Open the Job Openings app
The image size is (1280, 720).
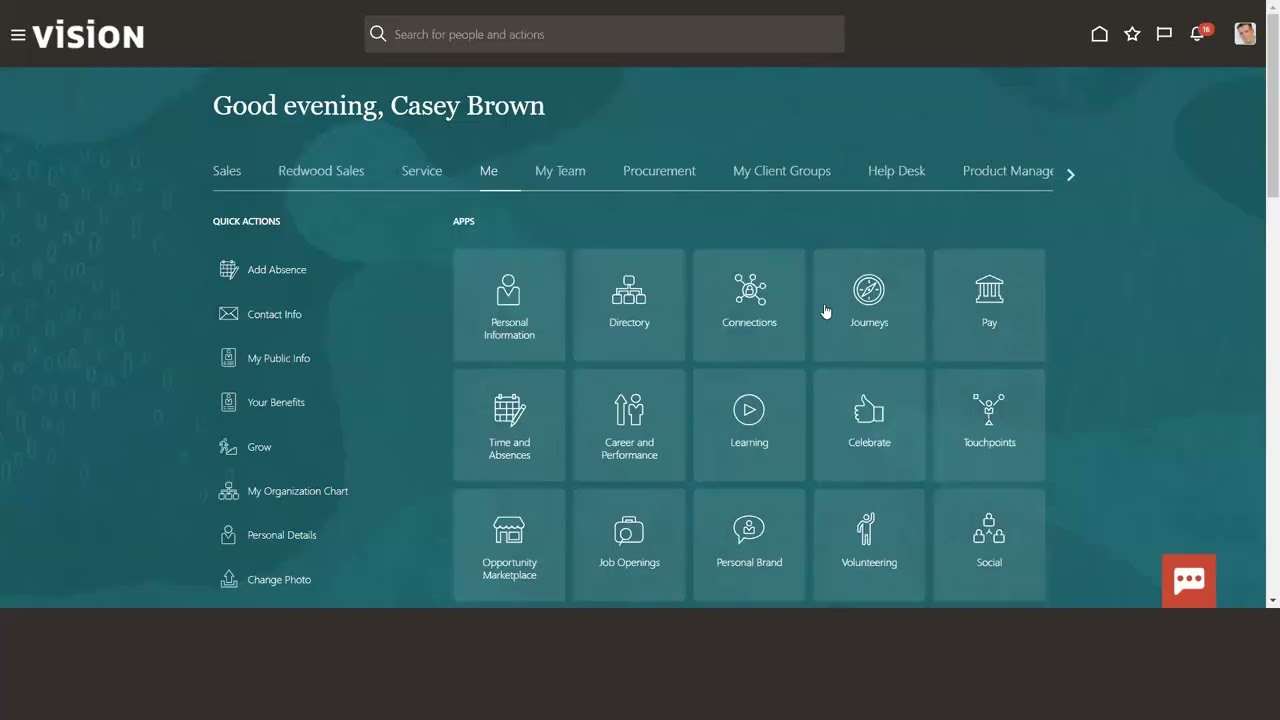coord(629,545)
